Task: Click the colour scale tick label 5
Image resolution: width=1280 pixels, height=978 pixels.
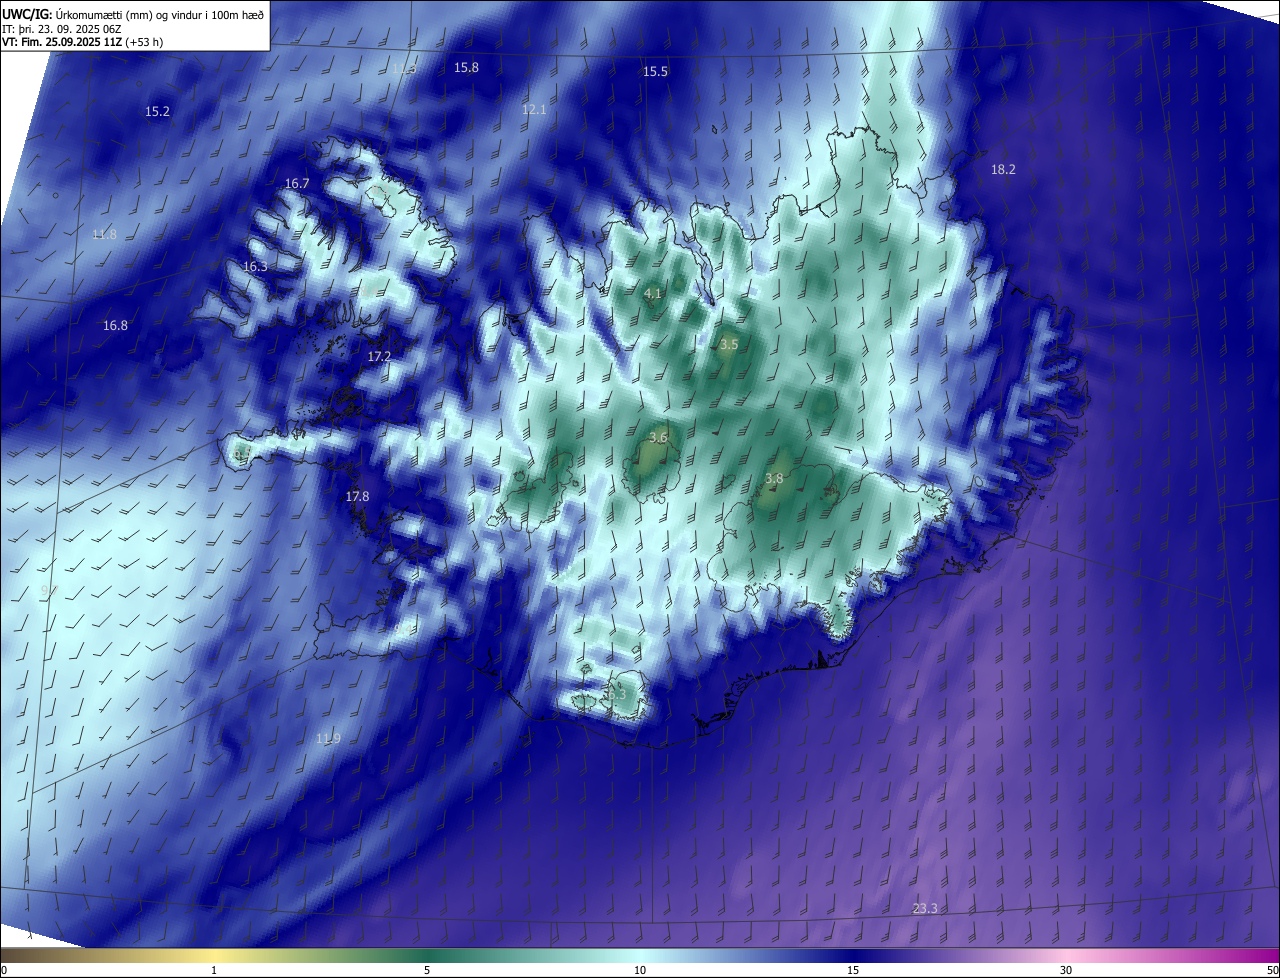Action: (x=427, y=970)
